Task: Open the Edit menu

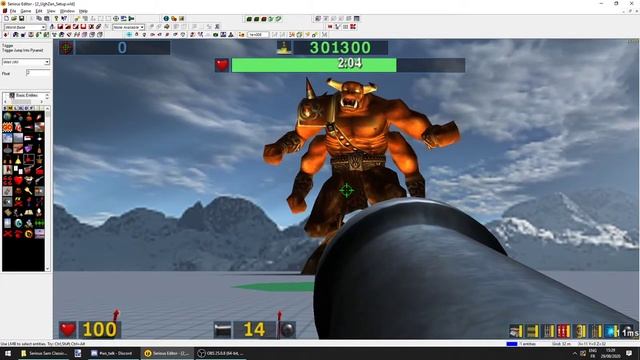Action: [39, 11]
